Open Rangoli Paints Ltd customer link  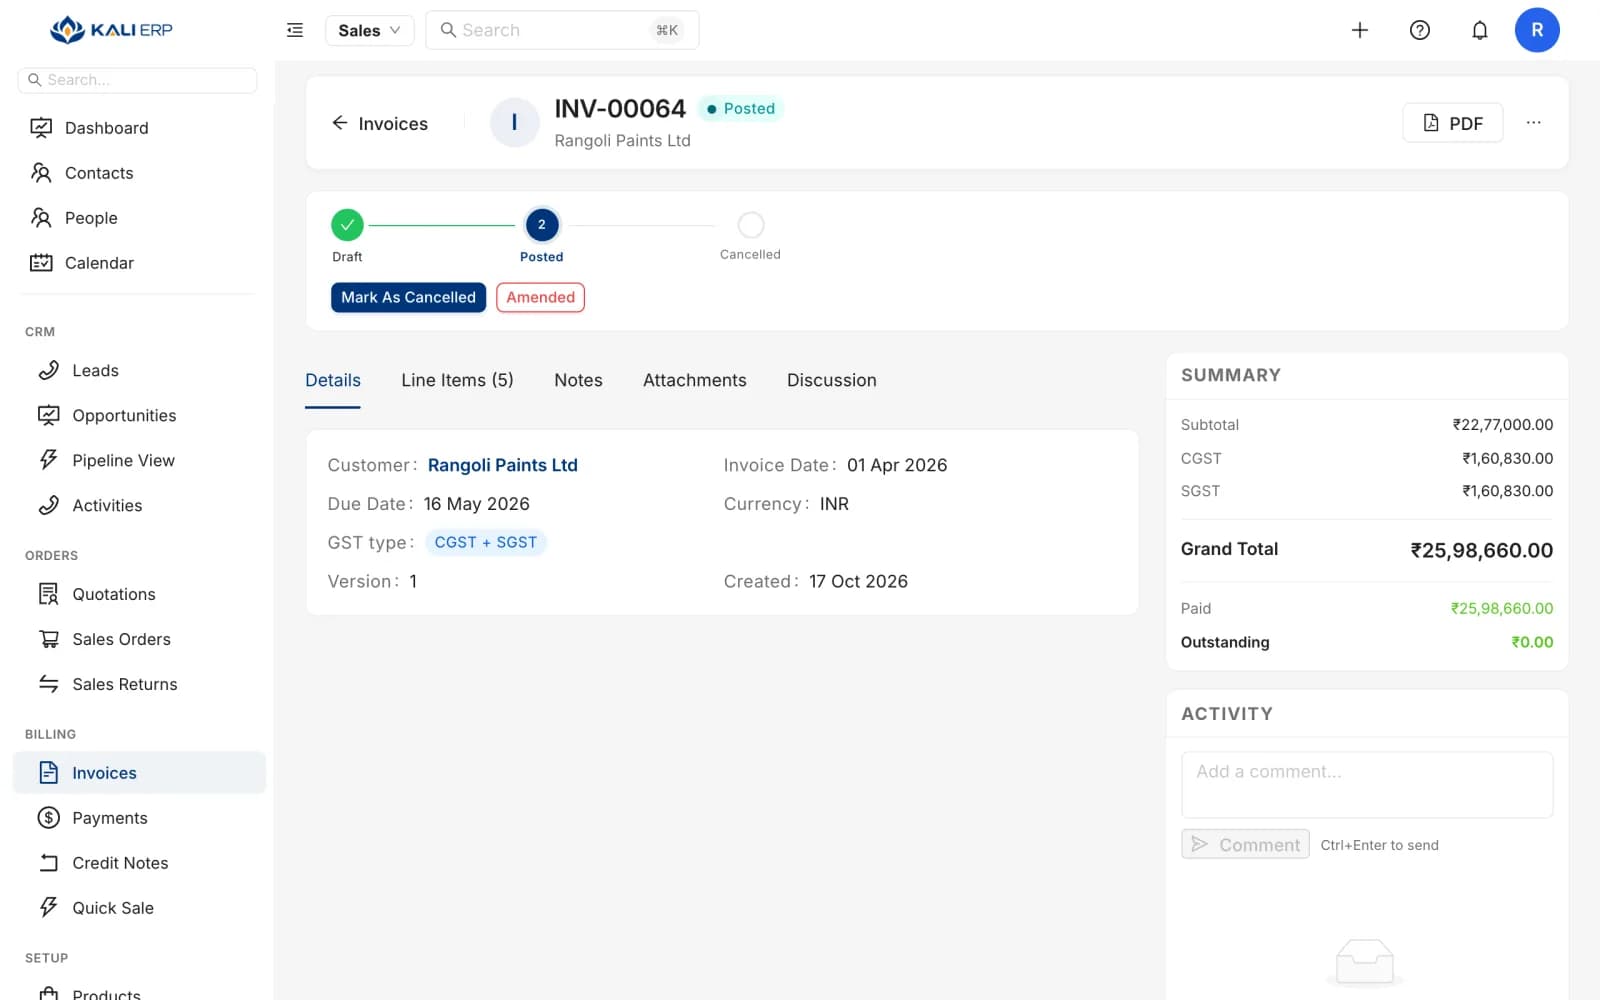pyautogui.click(x=503, y=465)
